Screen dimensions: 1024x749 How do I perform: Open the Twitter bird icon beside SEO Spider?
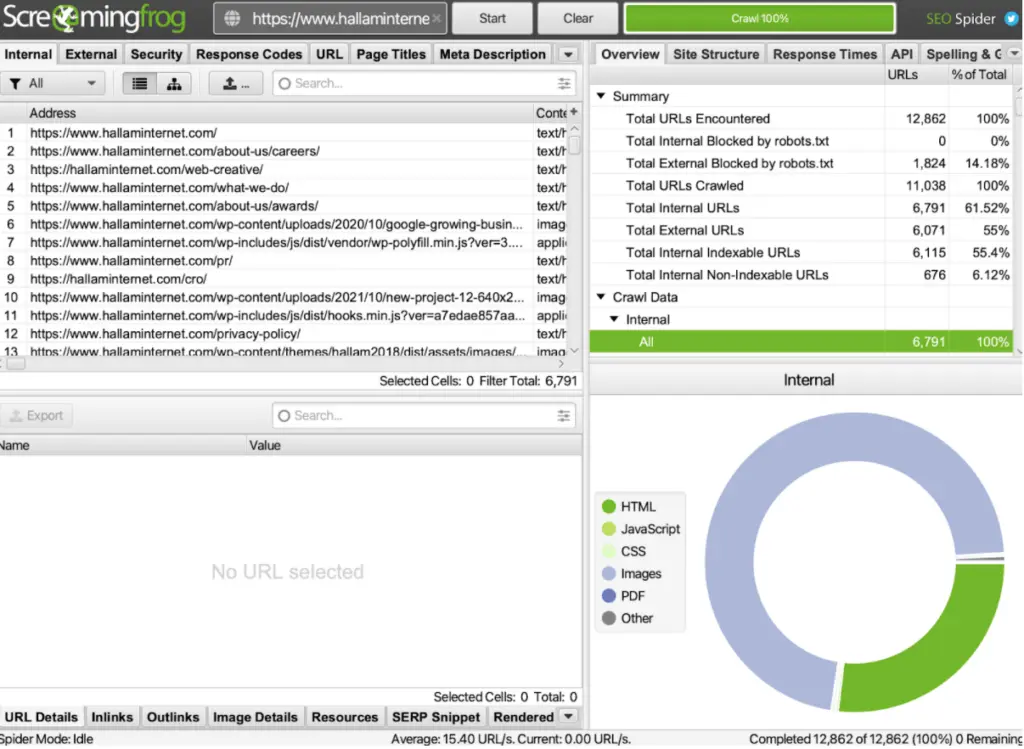click(1012, 19)
